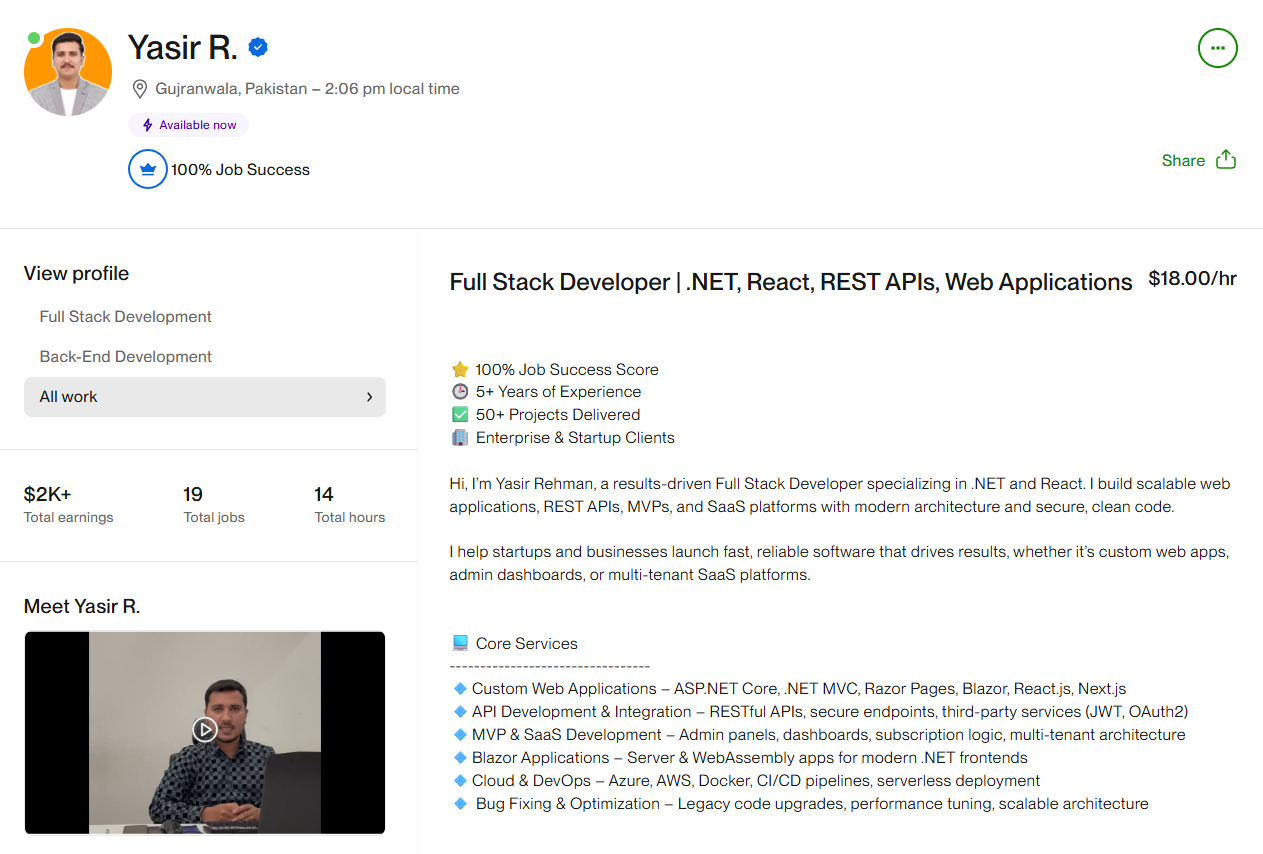This screenshot has height=854, width=1263.
Task: Click the Share link text
Action: click(1183, 160)
